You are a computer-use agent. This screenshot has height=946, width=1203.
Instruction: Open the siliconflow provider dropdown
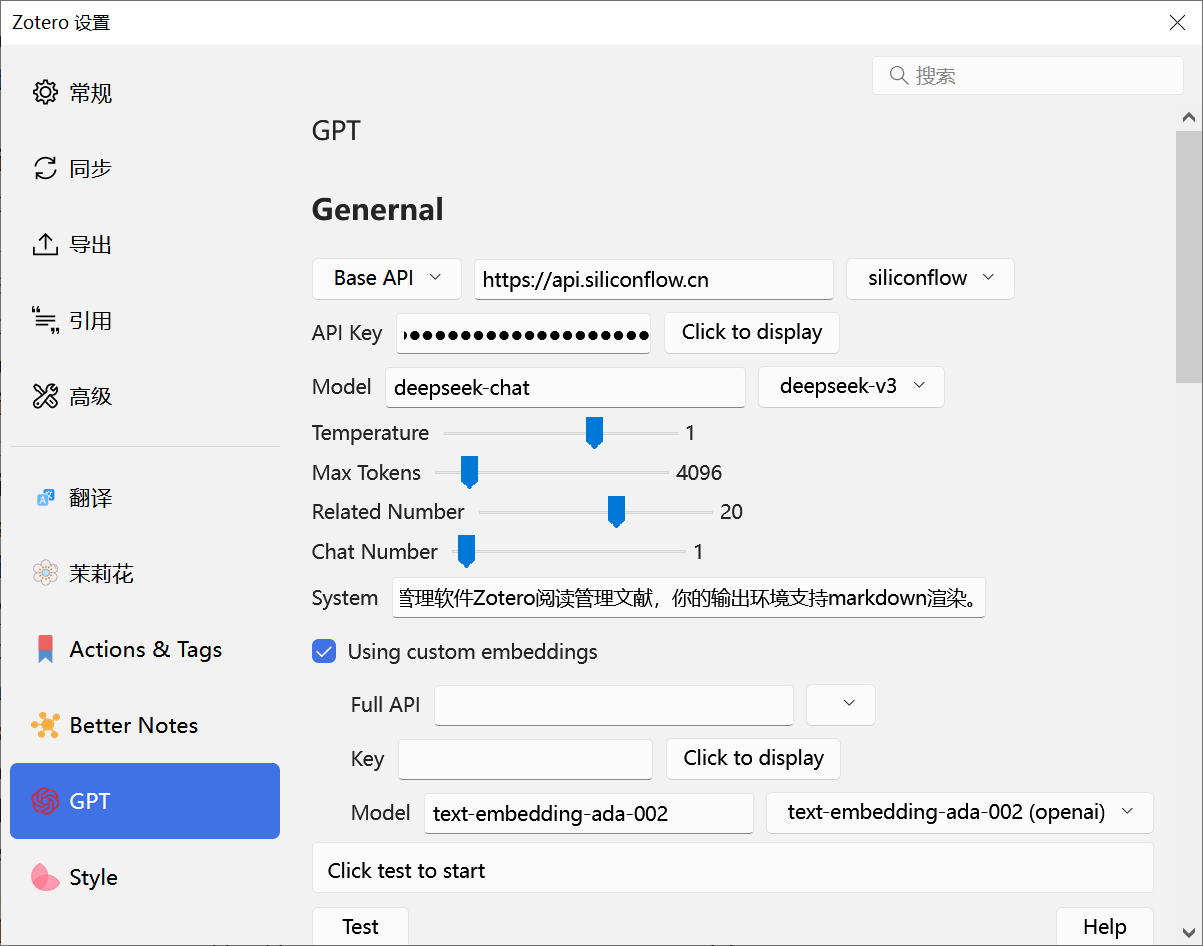click(x=930, y=278)
